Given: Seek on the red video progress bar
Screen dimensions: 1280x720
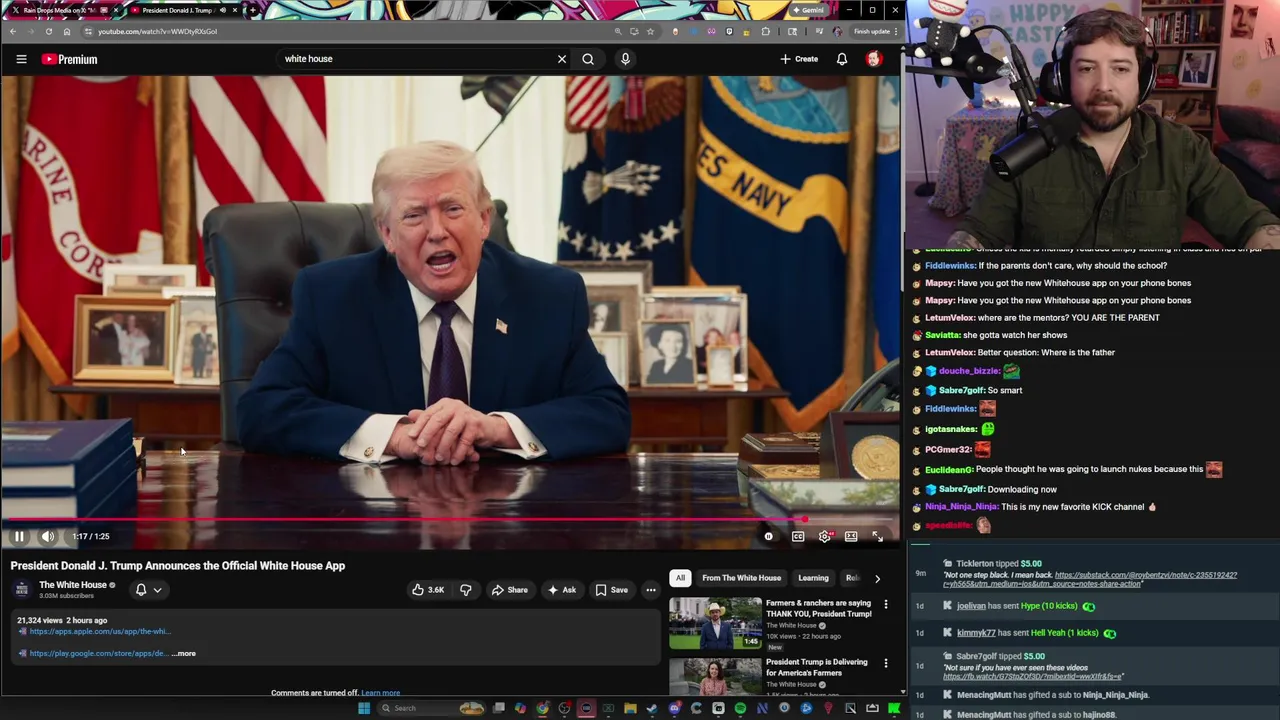Looking at the screenshot, I should click(450, 519).
